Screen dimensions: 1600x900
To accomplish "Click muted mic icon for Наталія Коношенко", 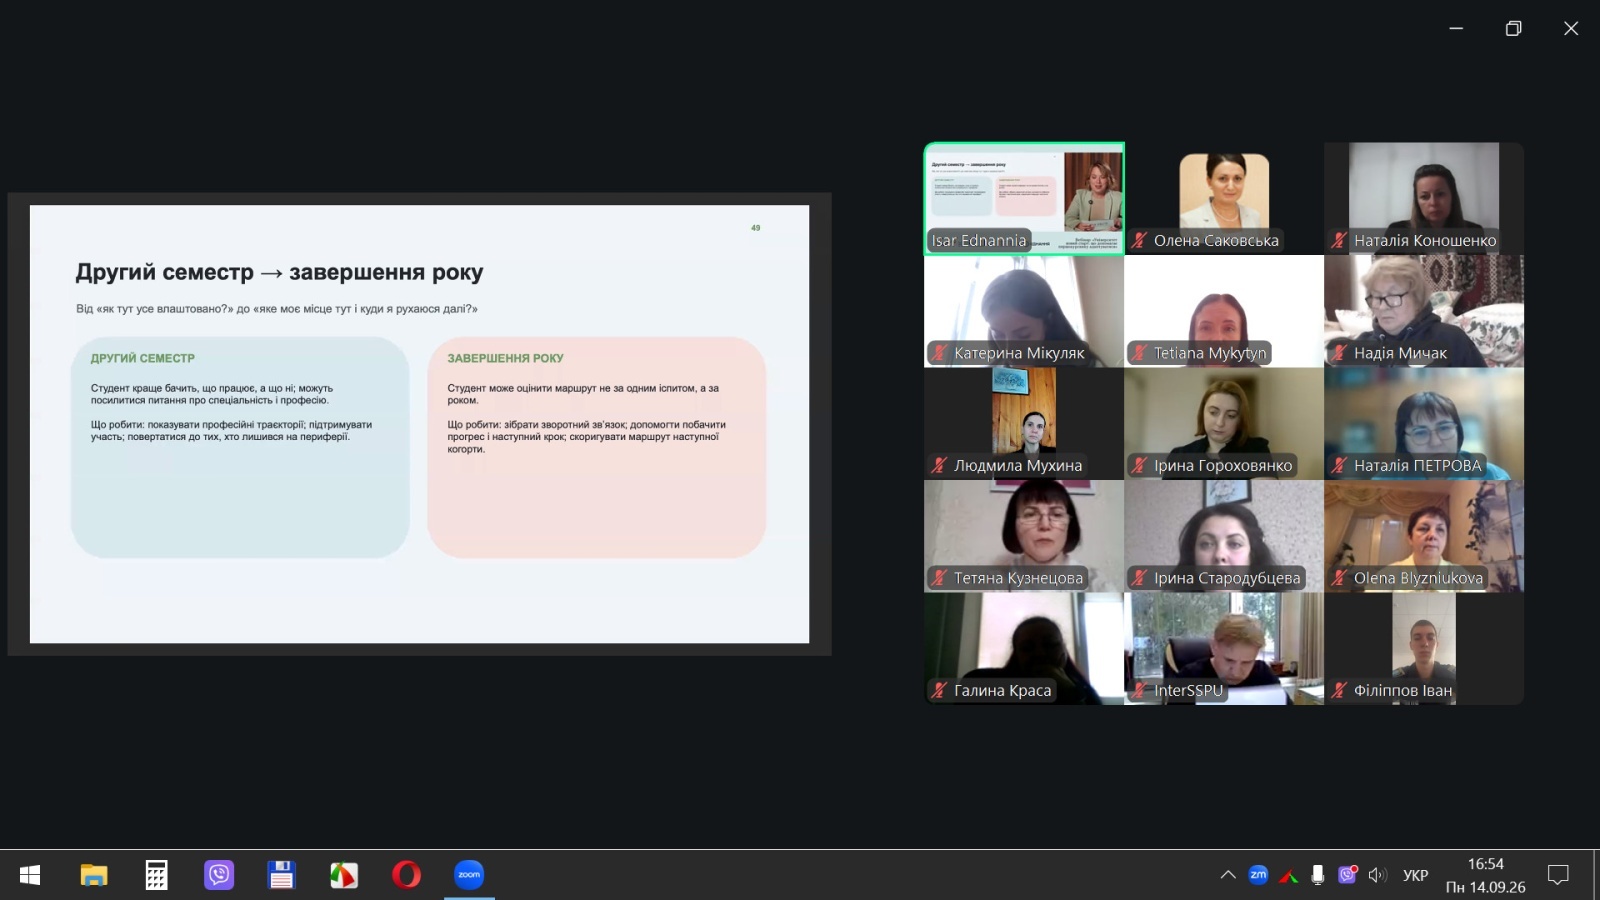I will click(1339, 240).
